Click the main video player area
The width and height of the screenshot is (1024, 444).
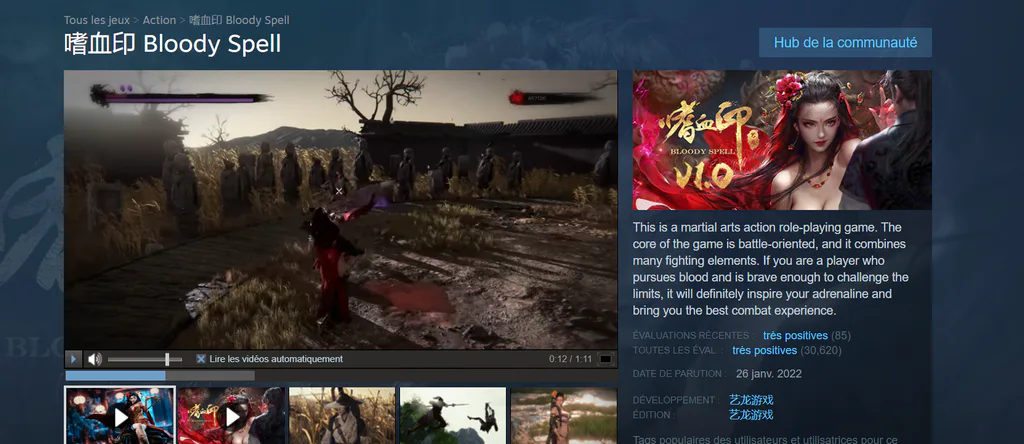[340, 210]
